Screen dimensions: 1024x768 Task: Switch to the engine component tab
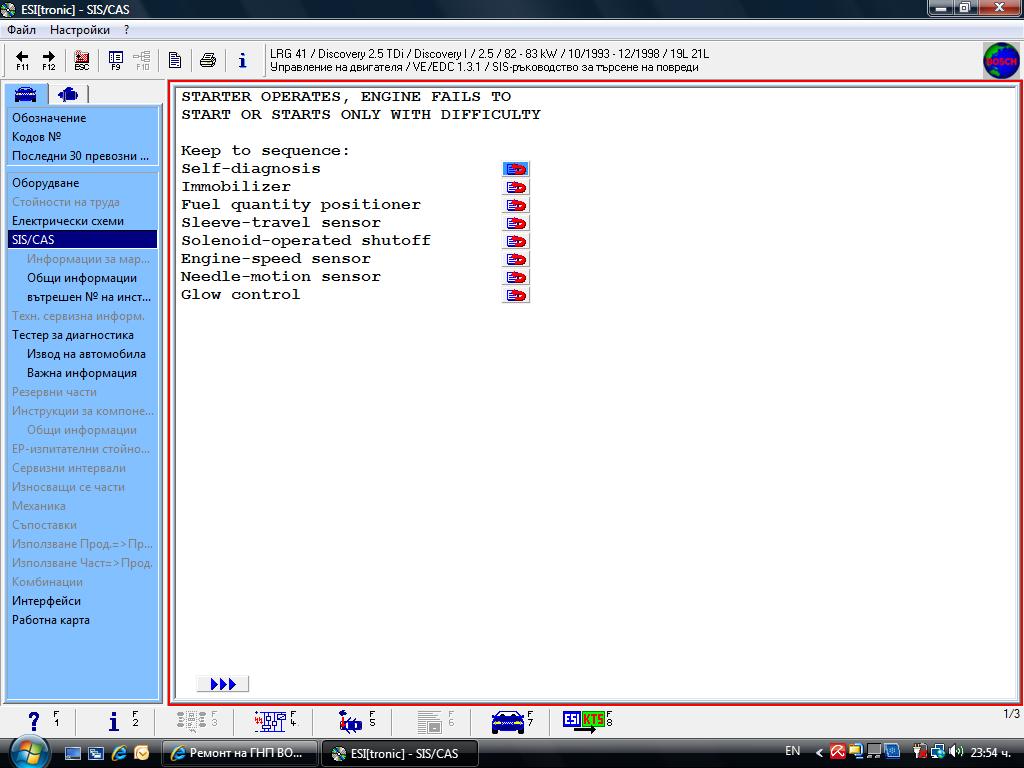click(68, 94)
